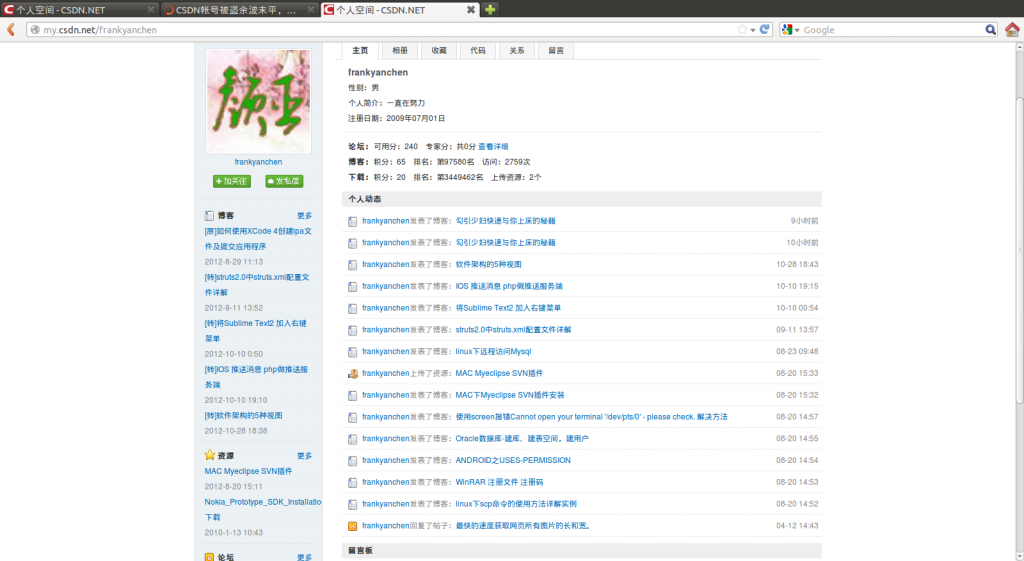Click 更多 in the 论坛 sidebar section
The image size is (1024, 561).
pos(304,557)
